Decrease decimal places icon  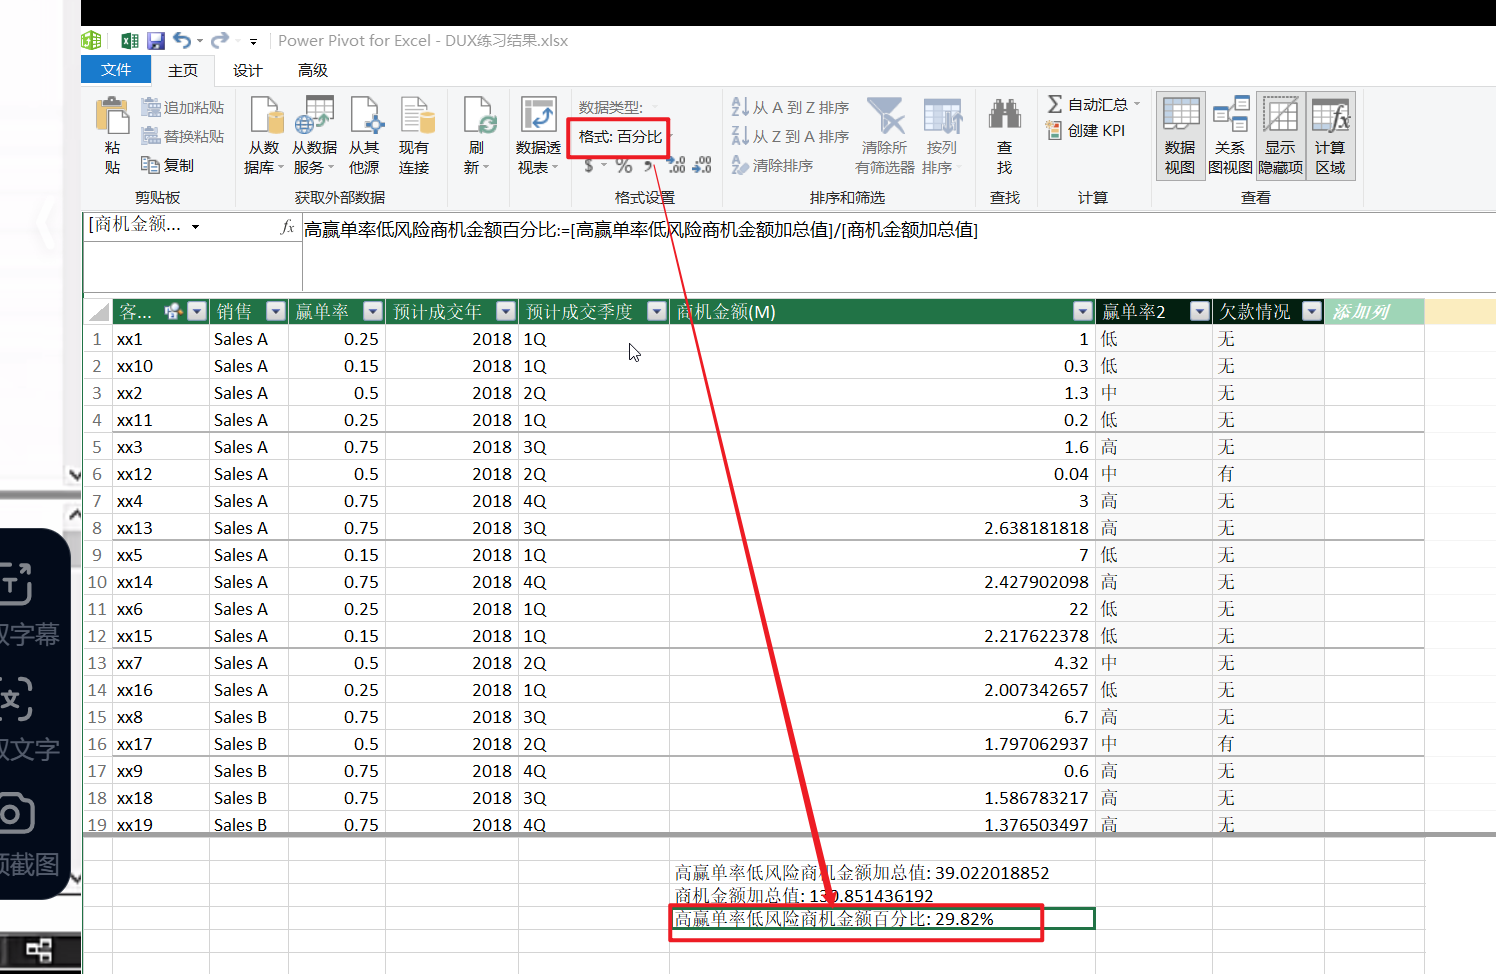click(x=702, y=165)
